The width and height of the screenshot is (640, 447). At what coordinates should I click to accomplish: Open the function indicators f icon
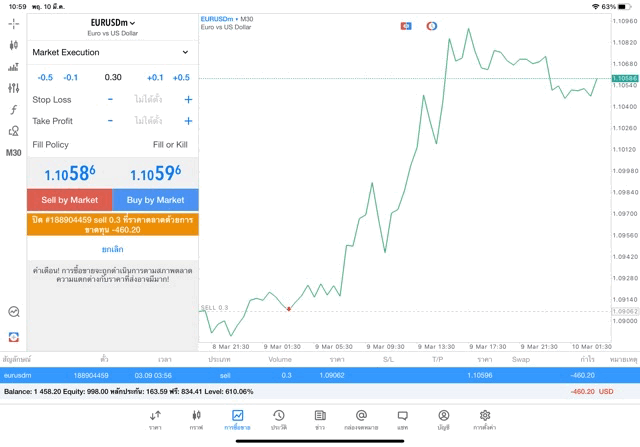(13, 109)
